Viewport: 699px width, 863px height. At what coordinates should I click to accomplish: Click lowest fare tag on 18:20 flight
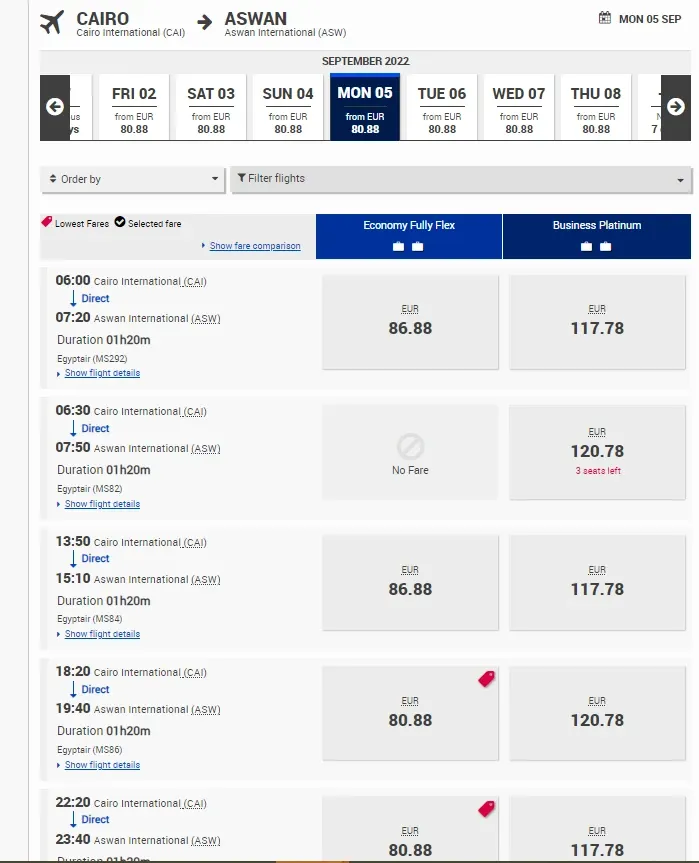(x=487, y=679)
